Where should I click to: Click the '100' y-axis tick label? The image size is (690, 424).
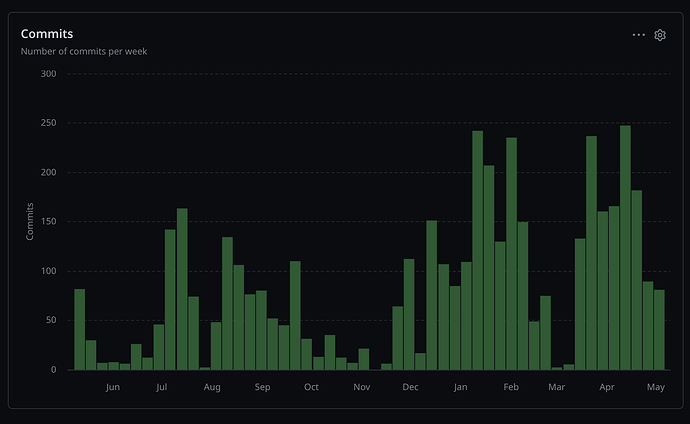48,271
